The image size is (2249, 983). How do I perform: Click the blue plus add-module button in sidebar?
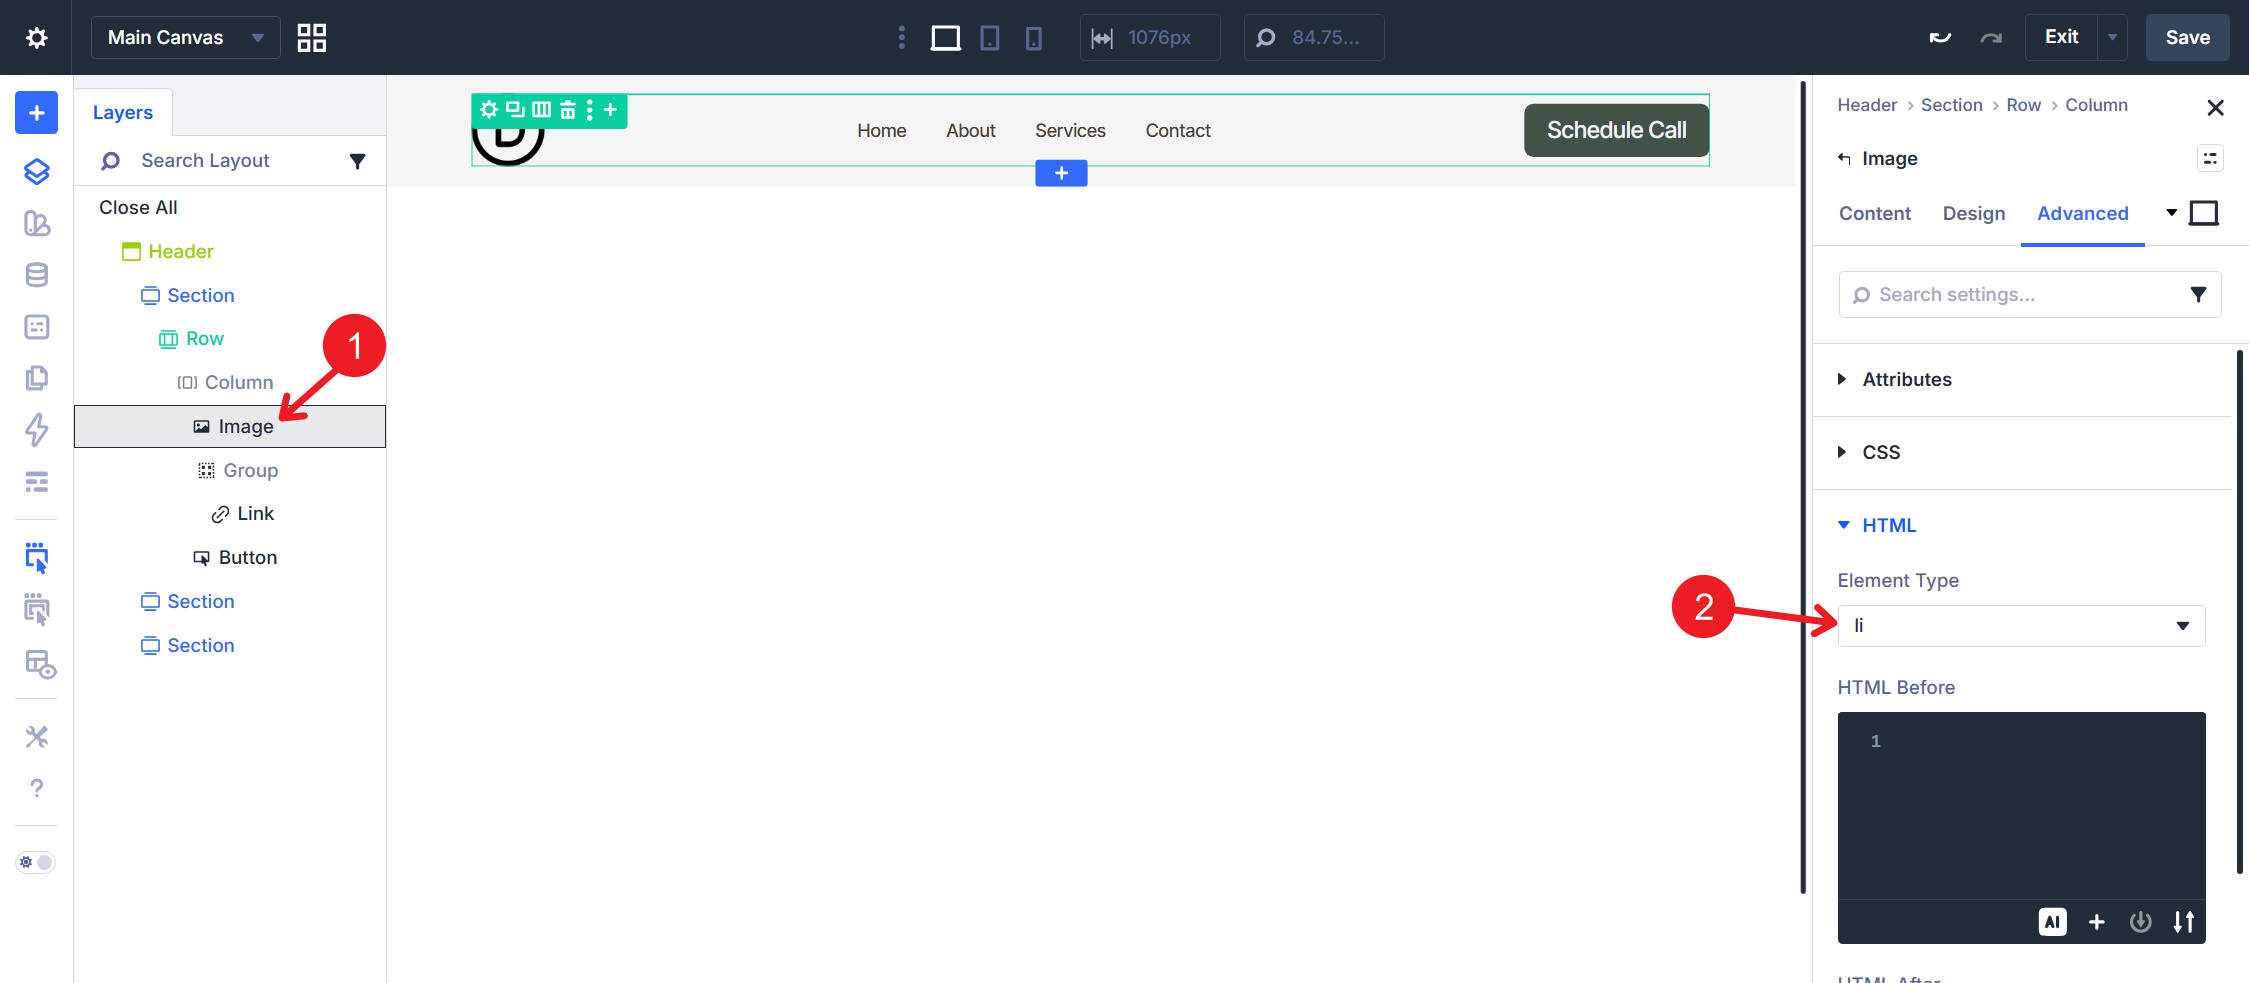[36, 113]
